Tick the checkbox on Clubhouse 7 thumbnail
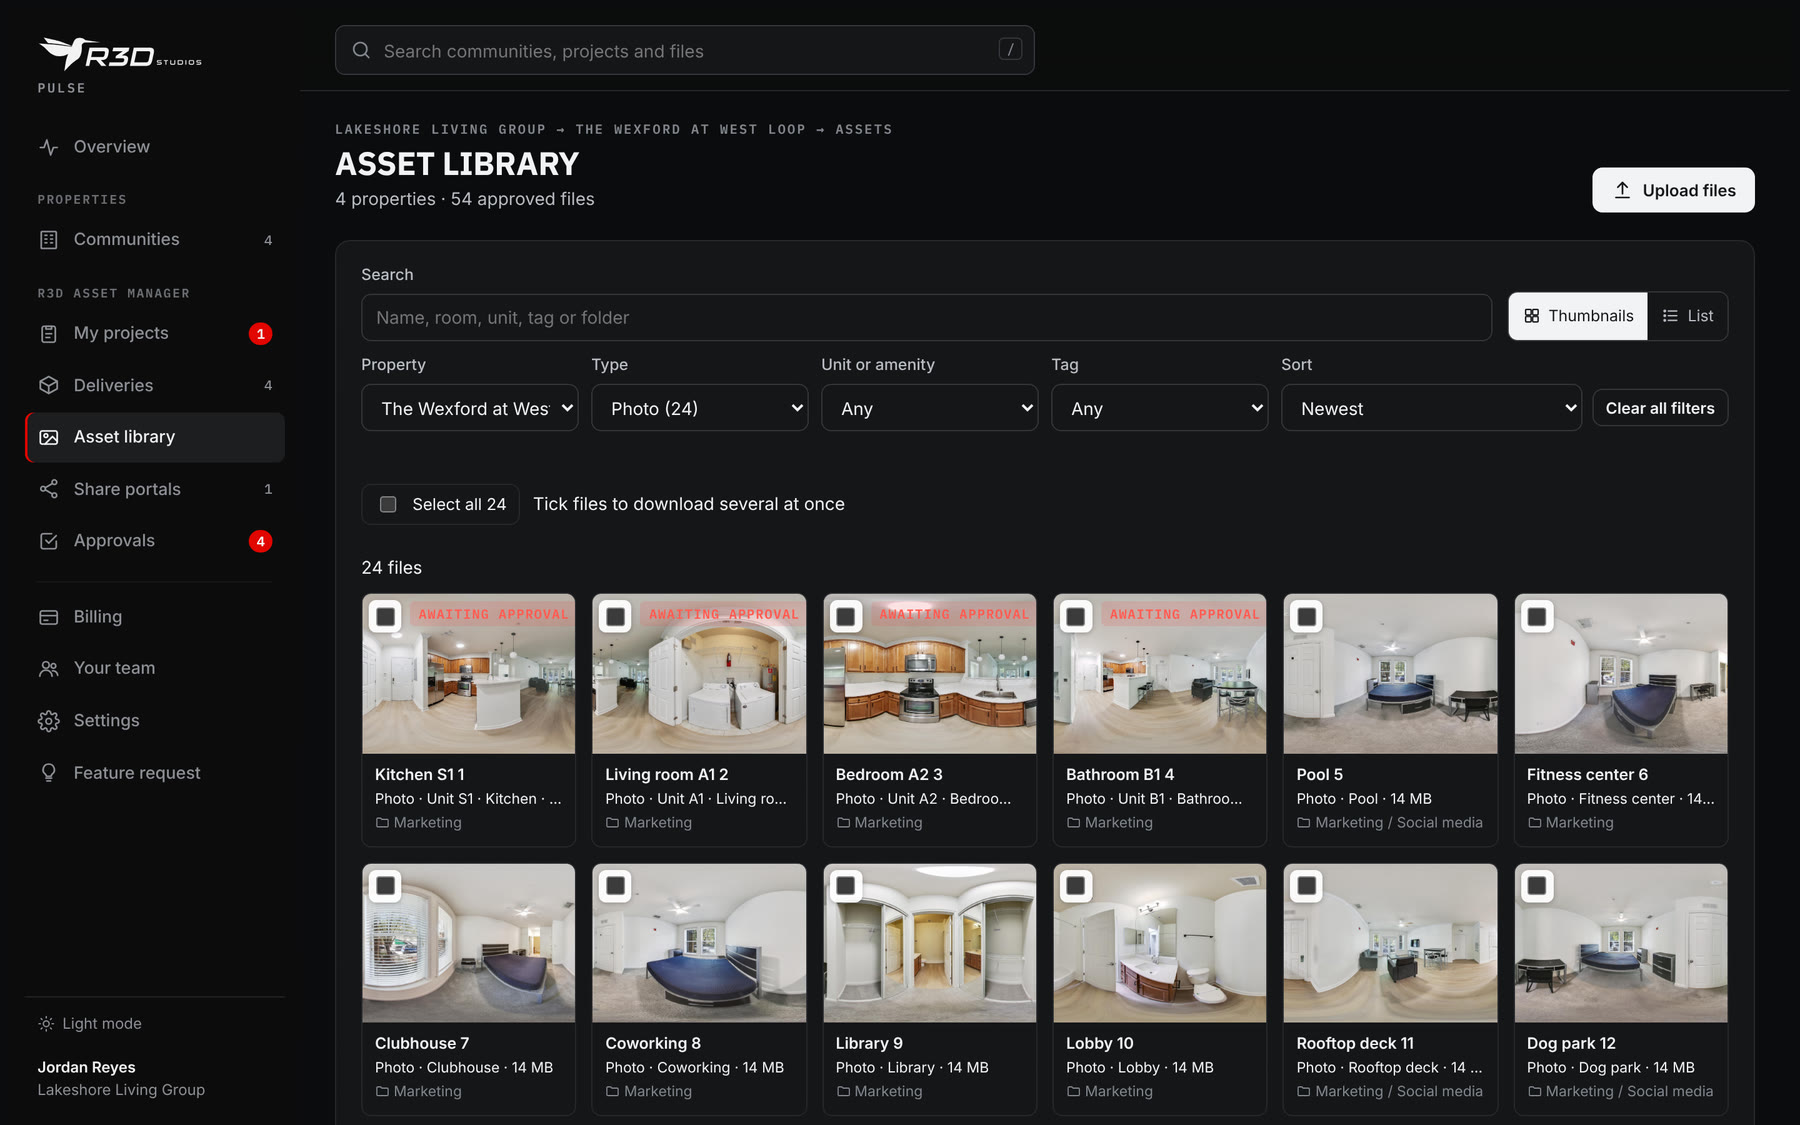The image size is (1800, 1125). (x=385, y=885)
